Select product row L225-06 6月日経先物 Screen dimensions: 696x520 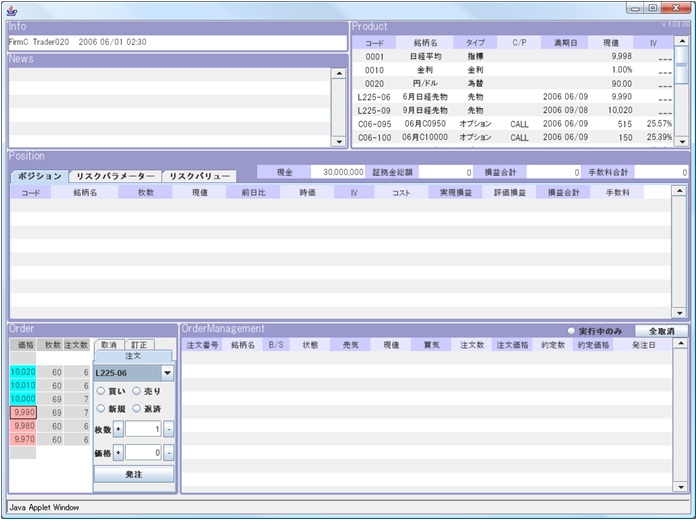point(513,97)
